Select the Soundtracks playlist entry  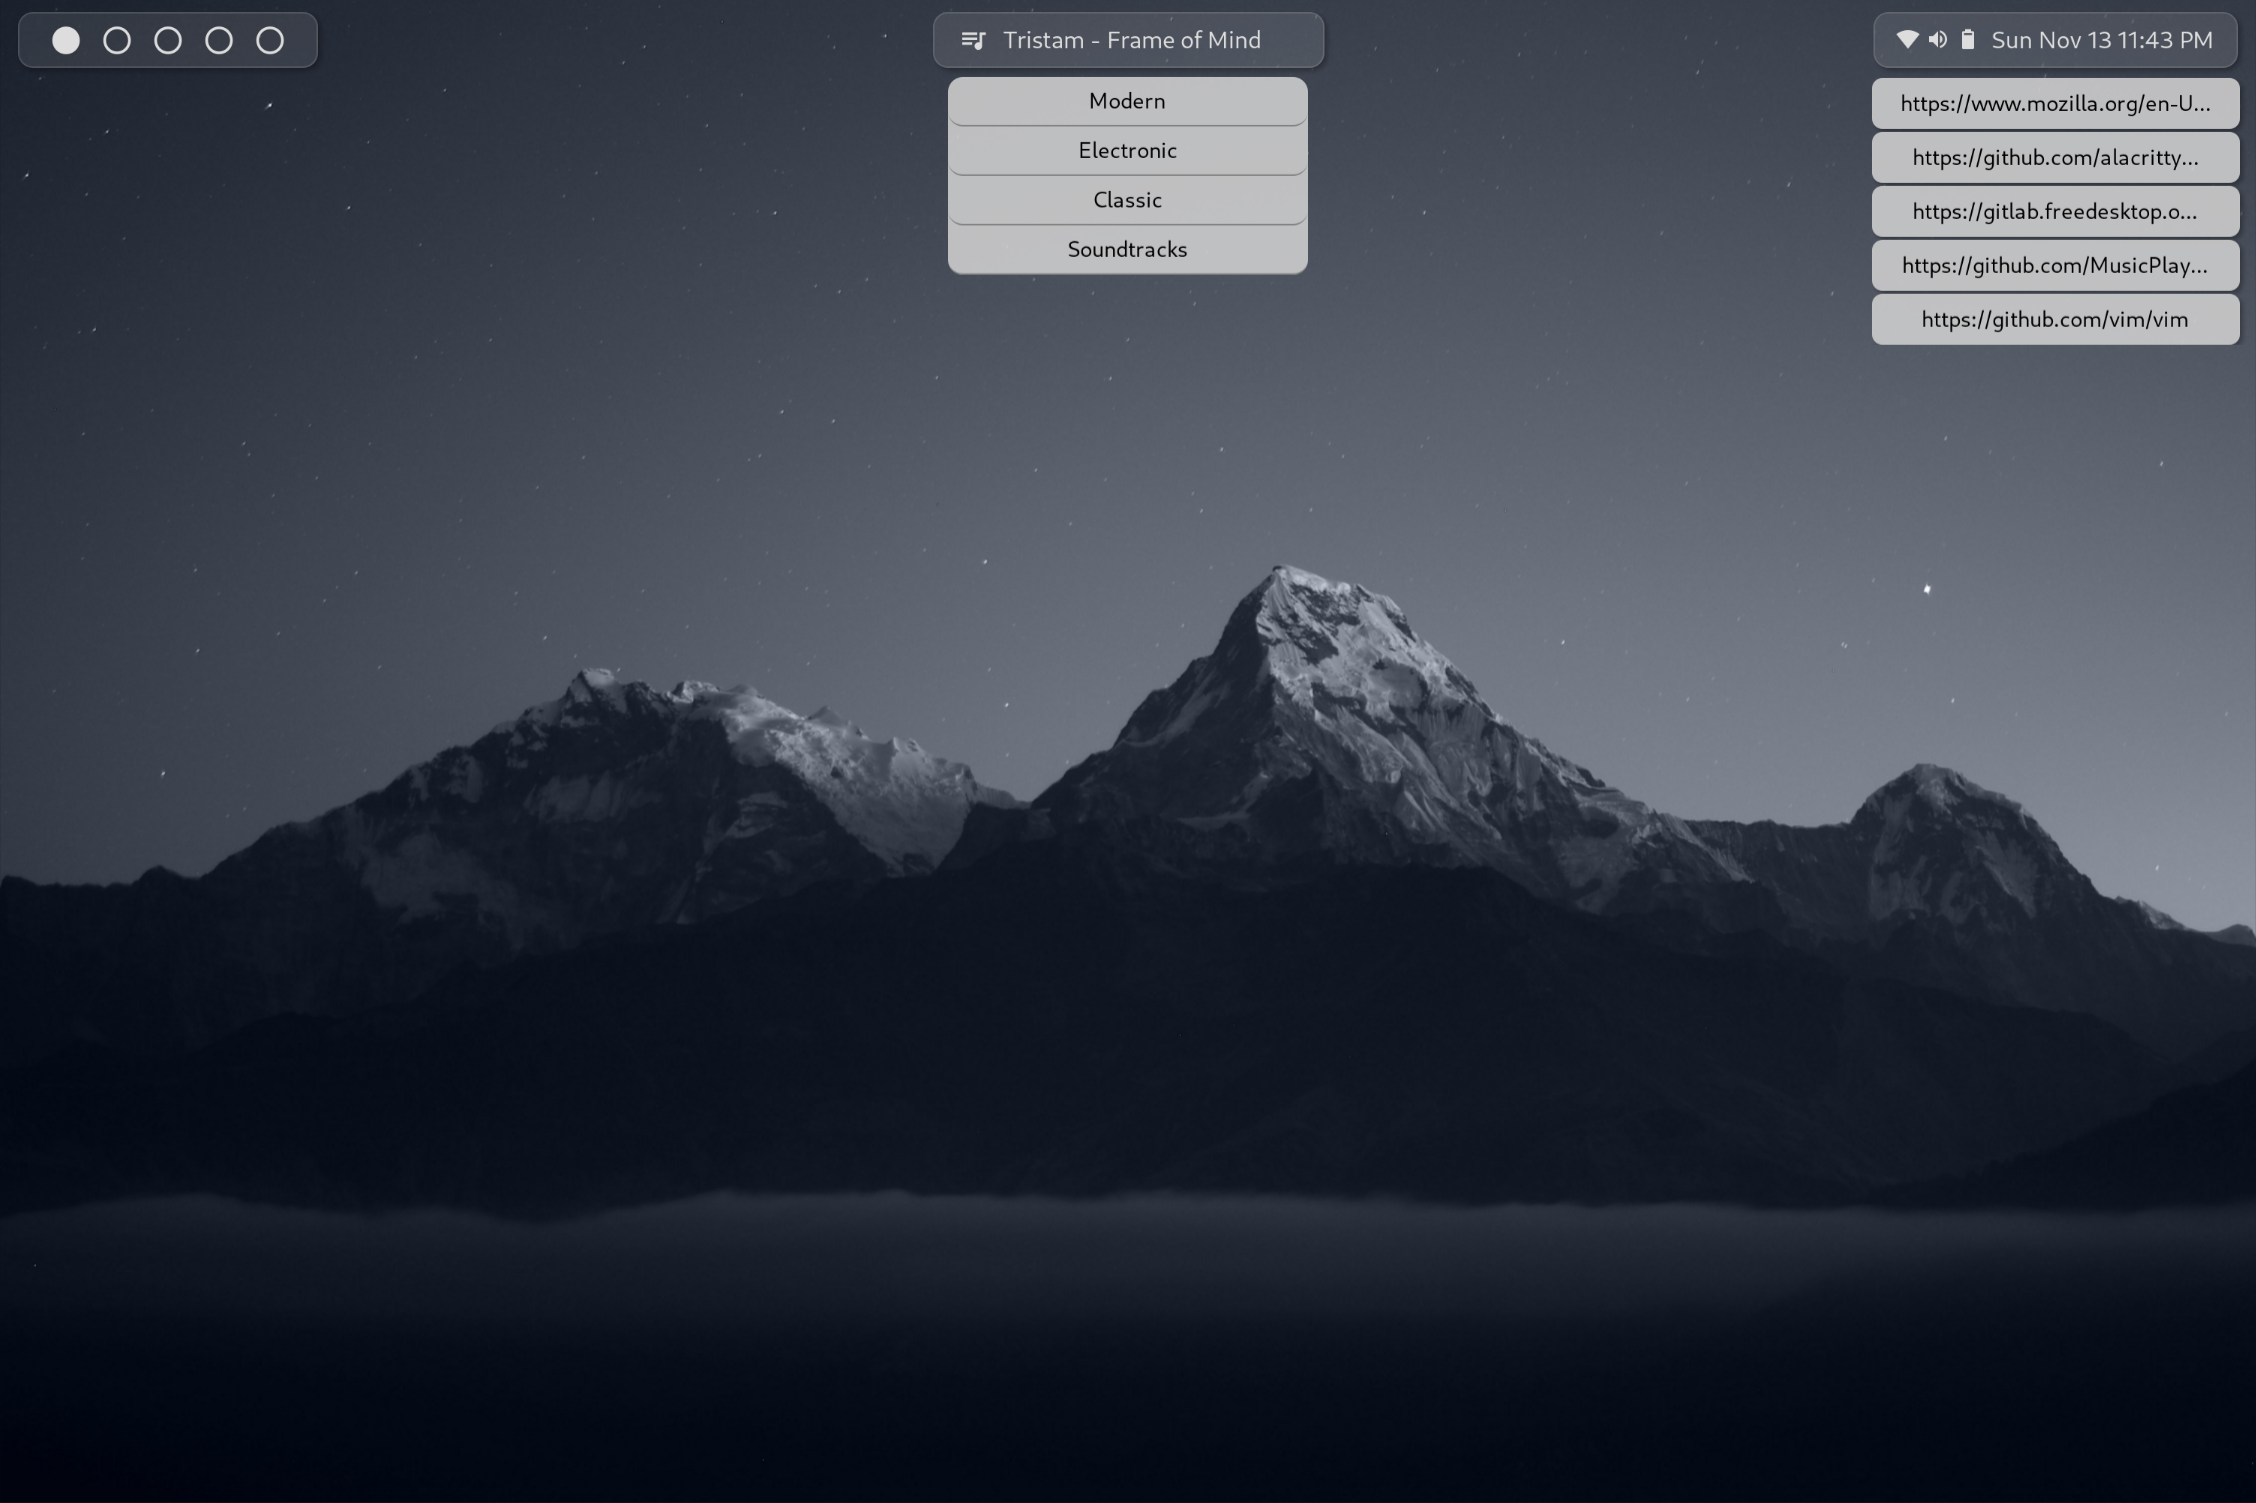pos(1127,249)
